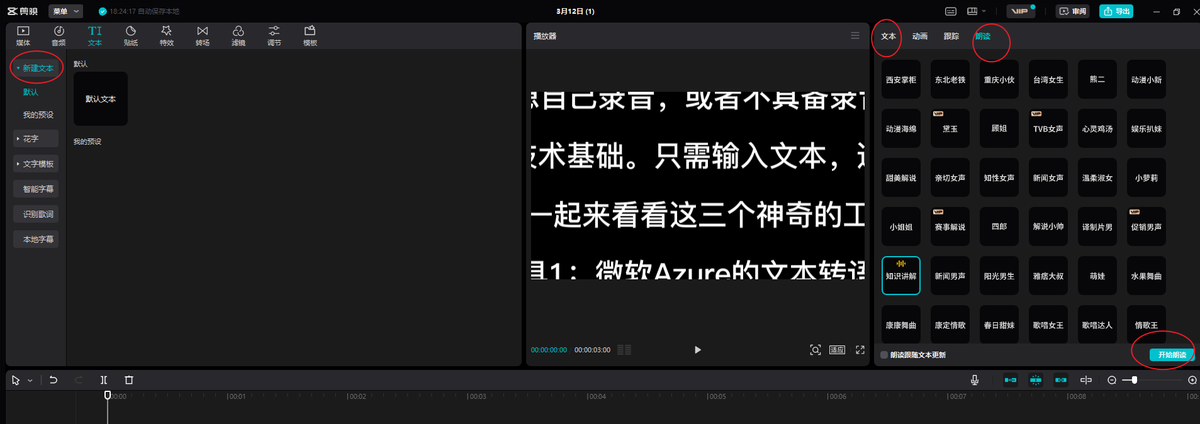Open the 菜单 dropdown menu
This screenshot has width=1200, height=424.
(x=66, y=11)
